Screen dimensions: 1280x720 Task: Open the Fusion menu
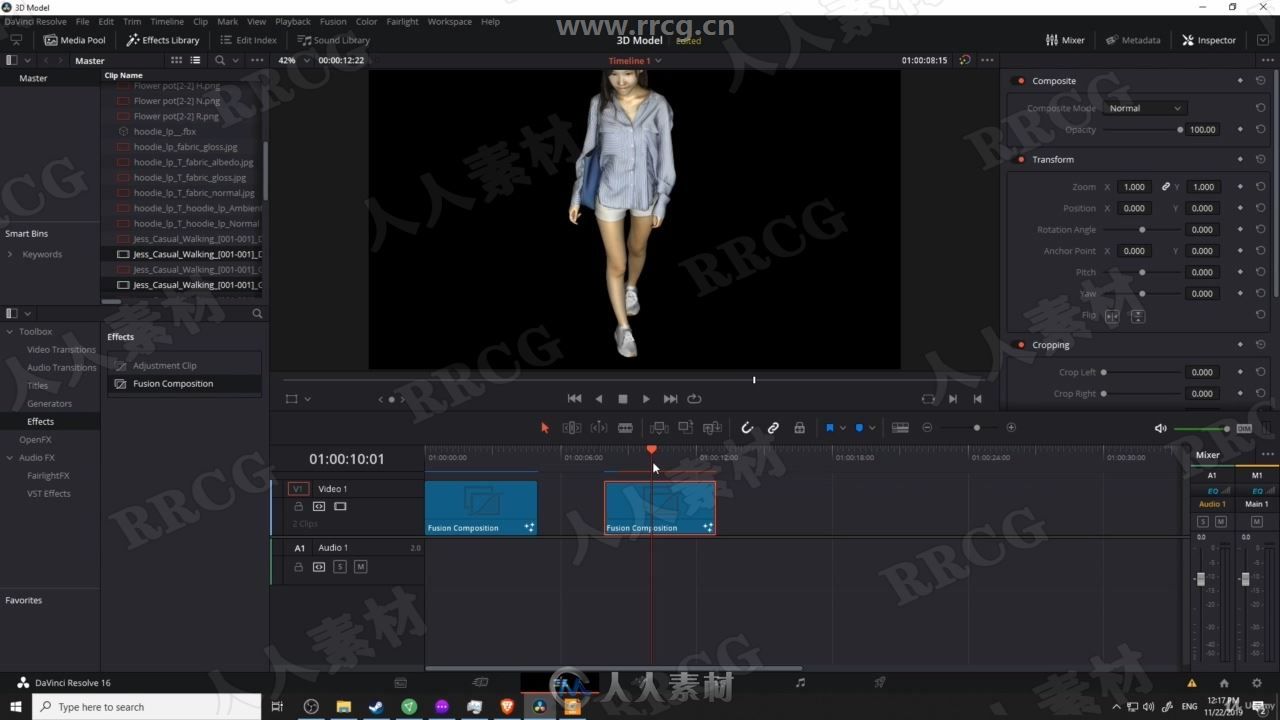tap(333, 21)
